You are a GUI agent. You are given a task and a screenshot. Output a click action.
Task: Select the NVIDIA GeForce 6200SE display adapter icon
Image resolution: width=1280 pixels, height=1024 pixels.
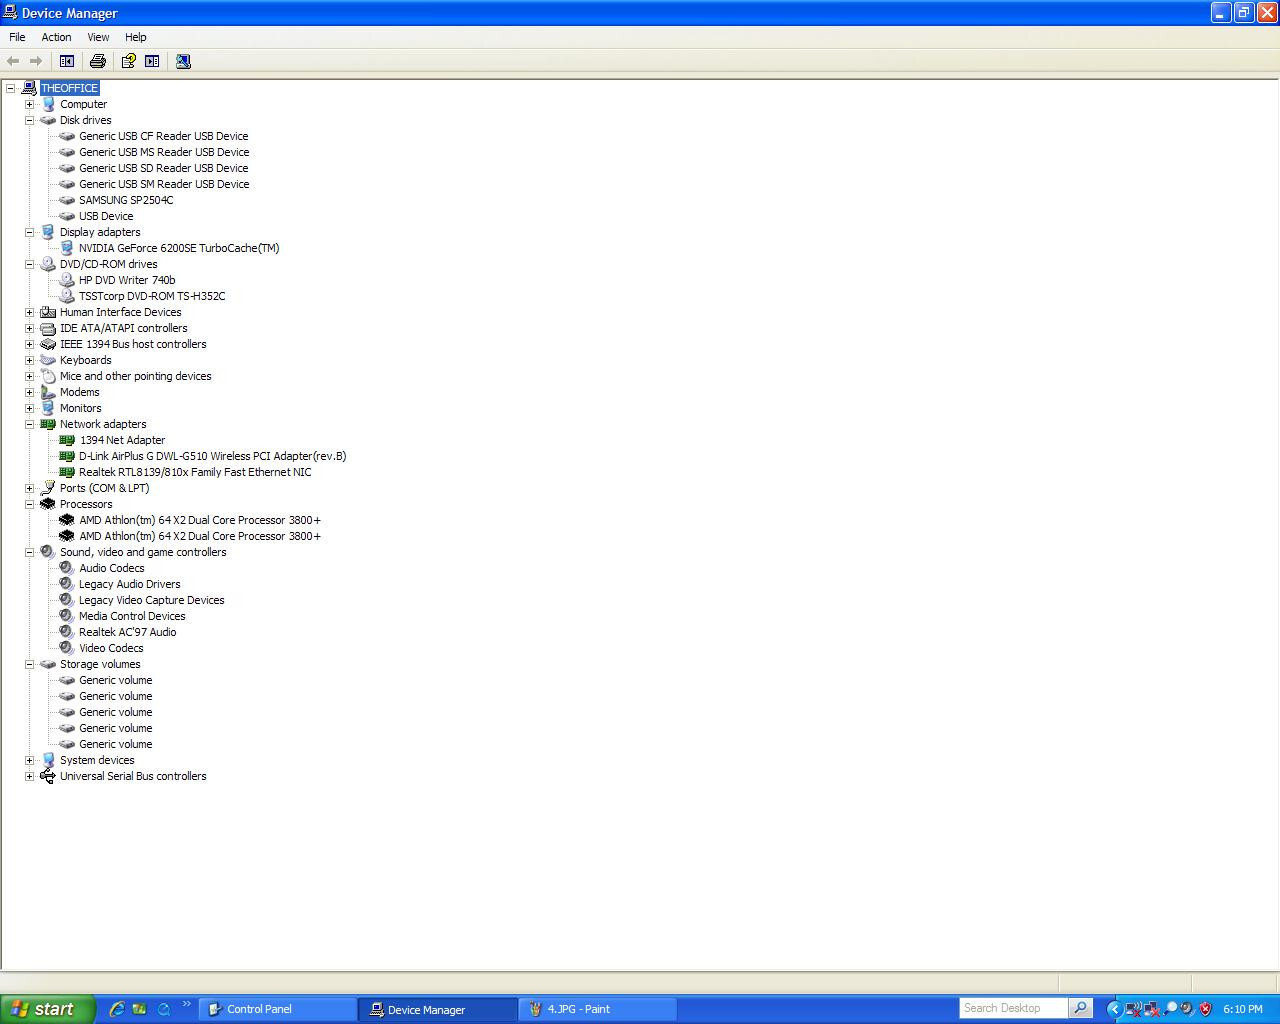(x=67, y=248)
